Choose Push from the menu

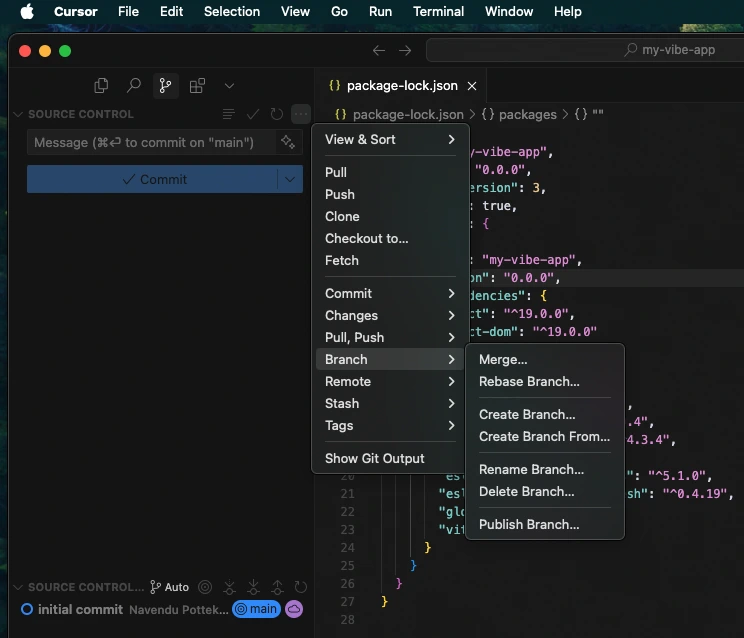pyautogui.click(x=390, y=194)
